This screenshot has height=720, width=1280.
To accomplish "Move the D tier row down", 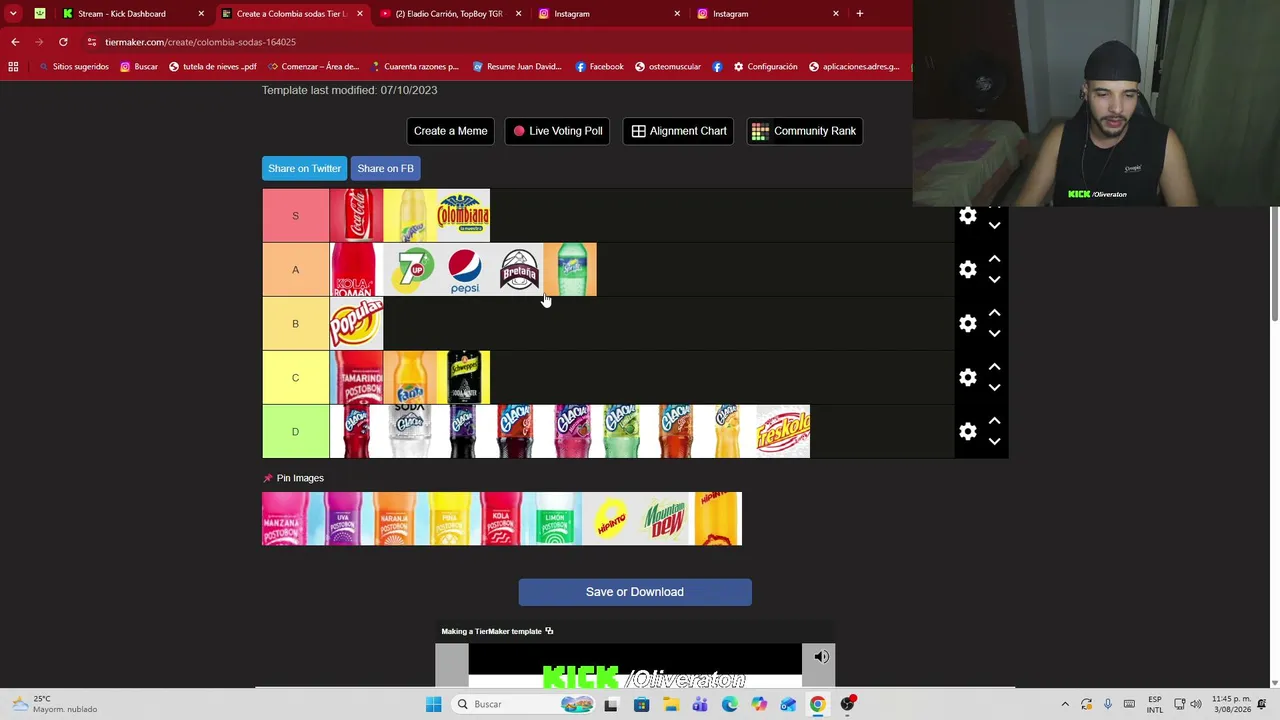I will coord(994,442).
